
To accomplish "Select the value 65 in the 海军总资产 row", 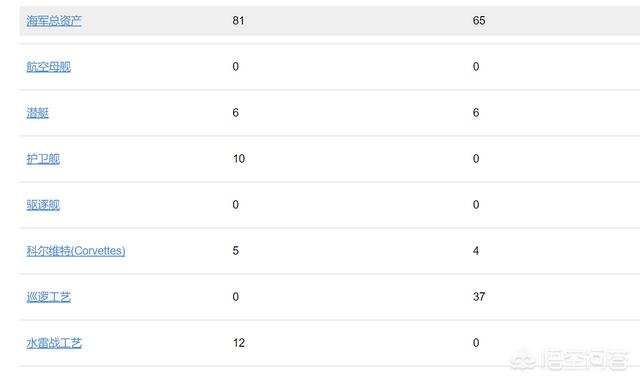I will [479, 20].
